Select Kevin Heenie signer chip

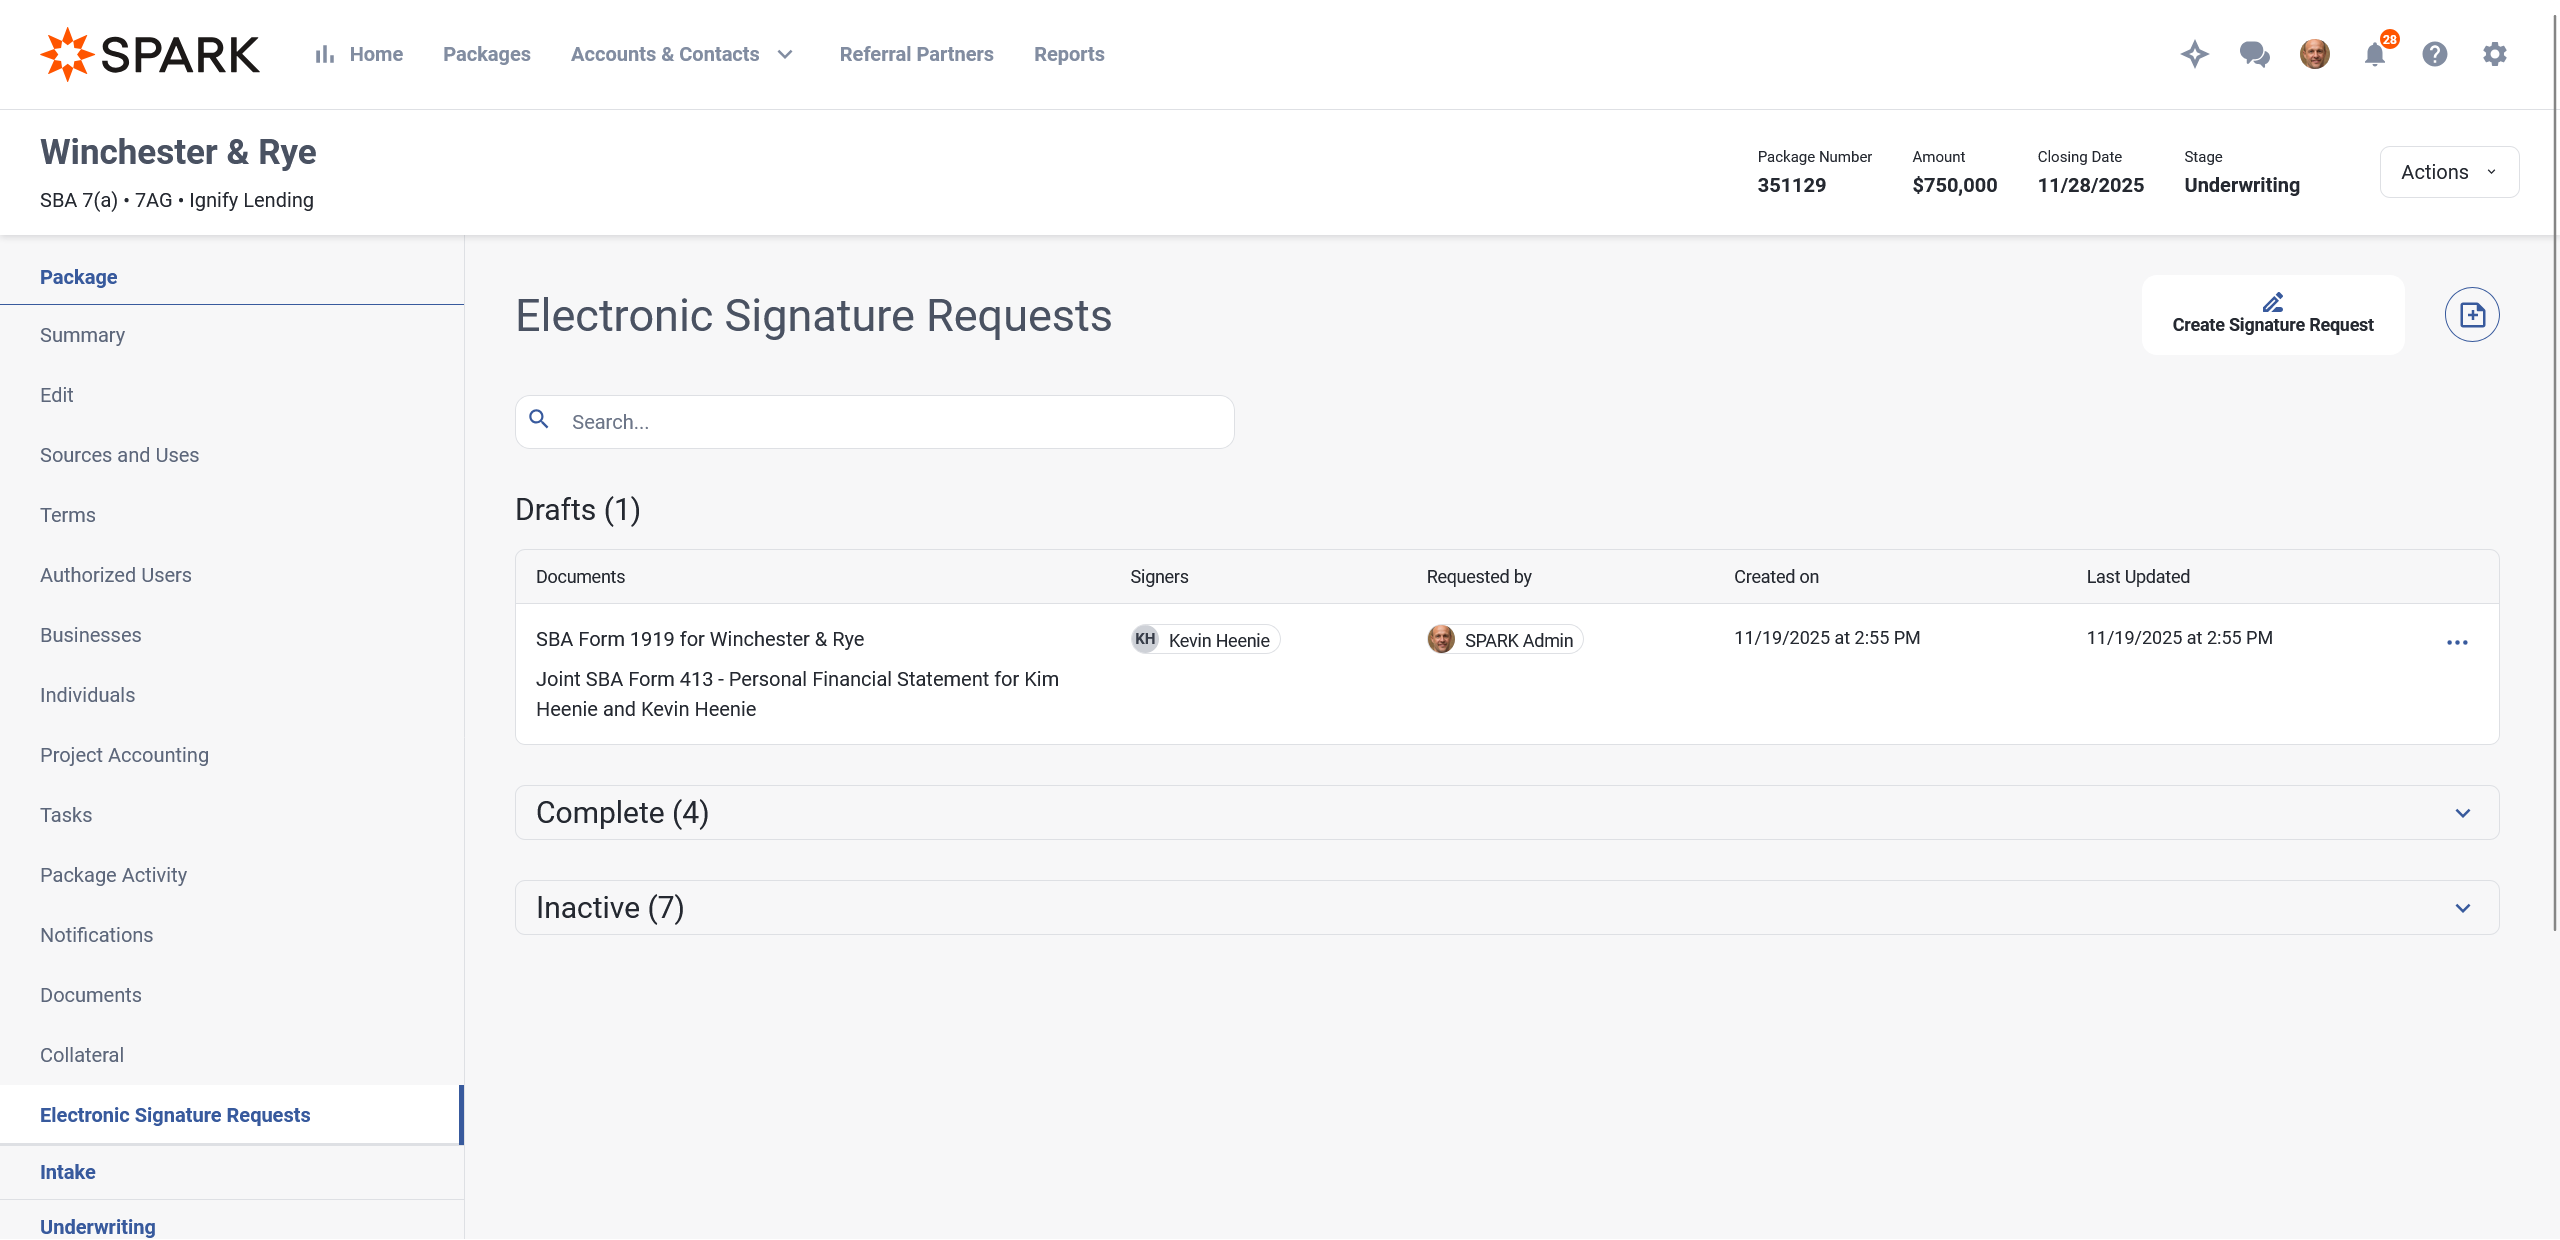(x=1206, y=640)
